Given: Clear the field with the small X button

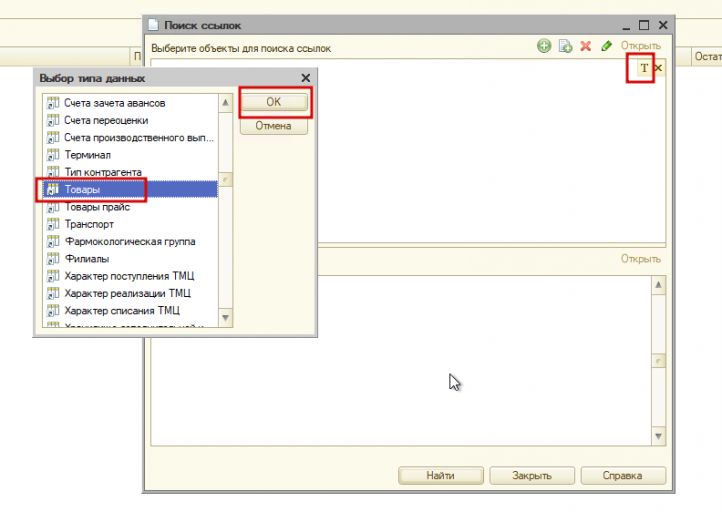Looking at the screenshot, I should [658, 68].
